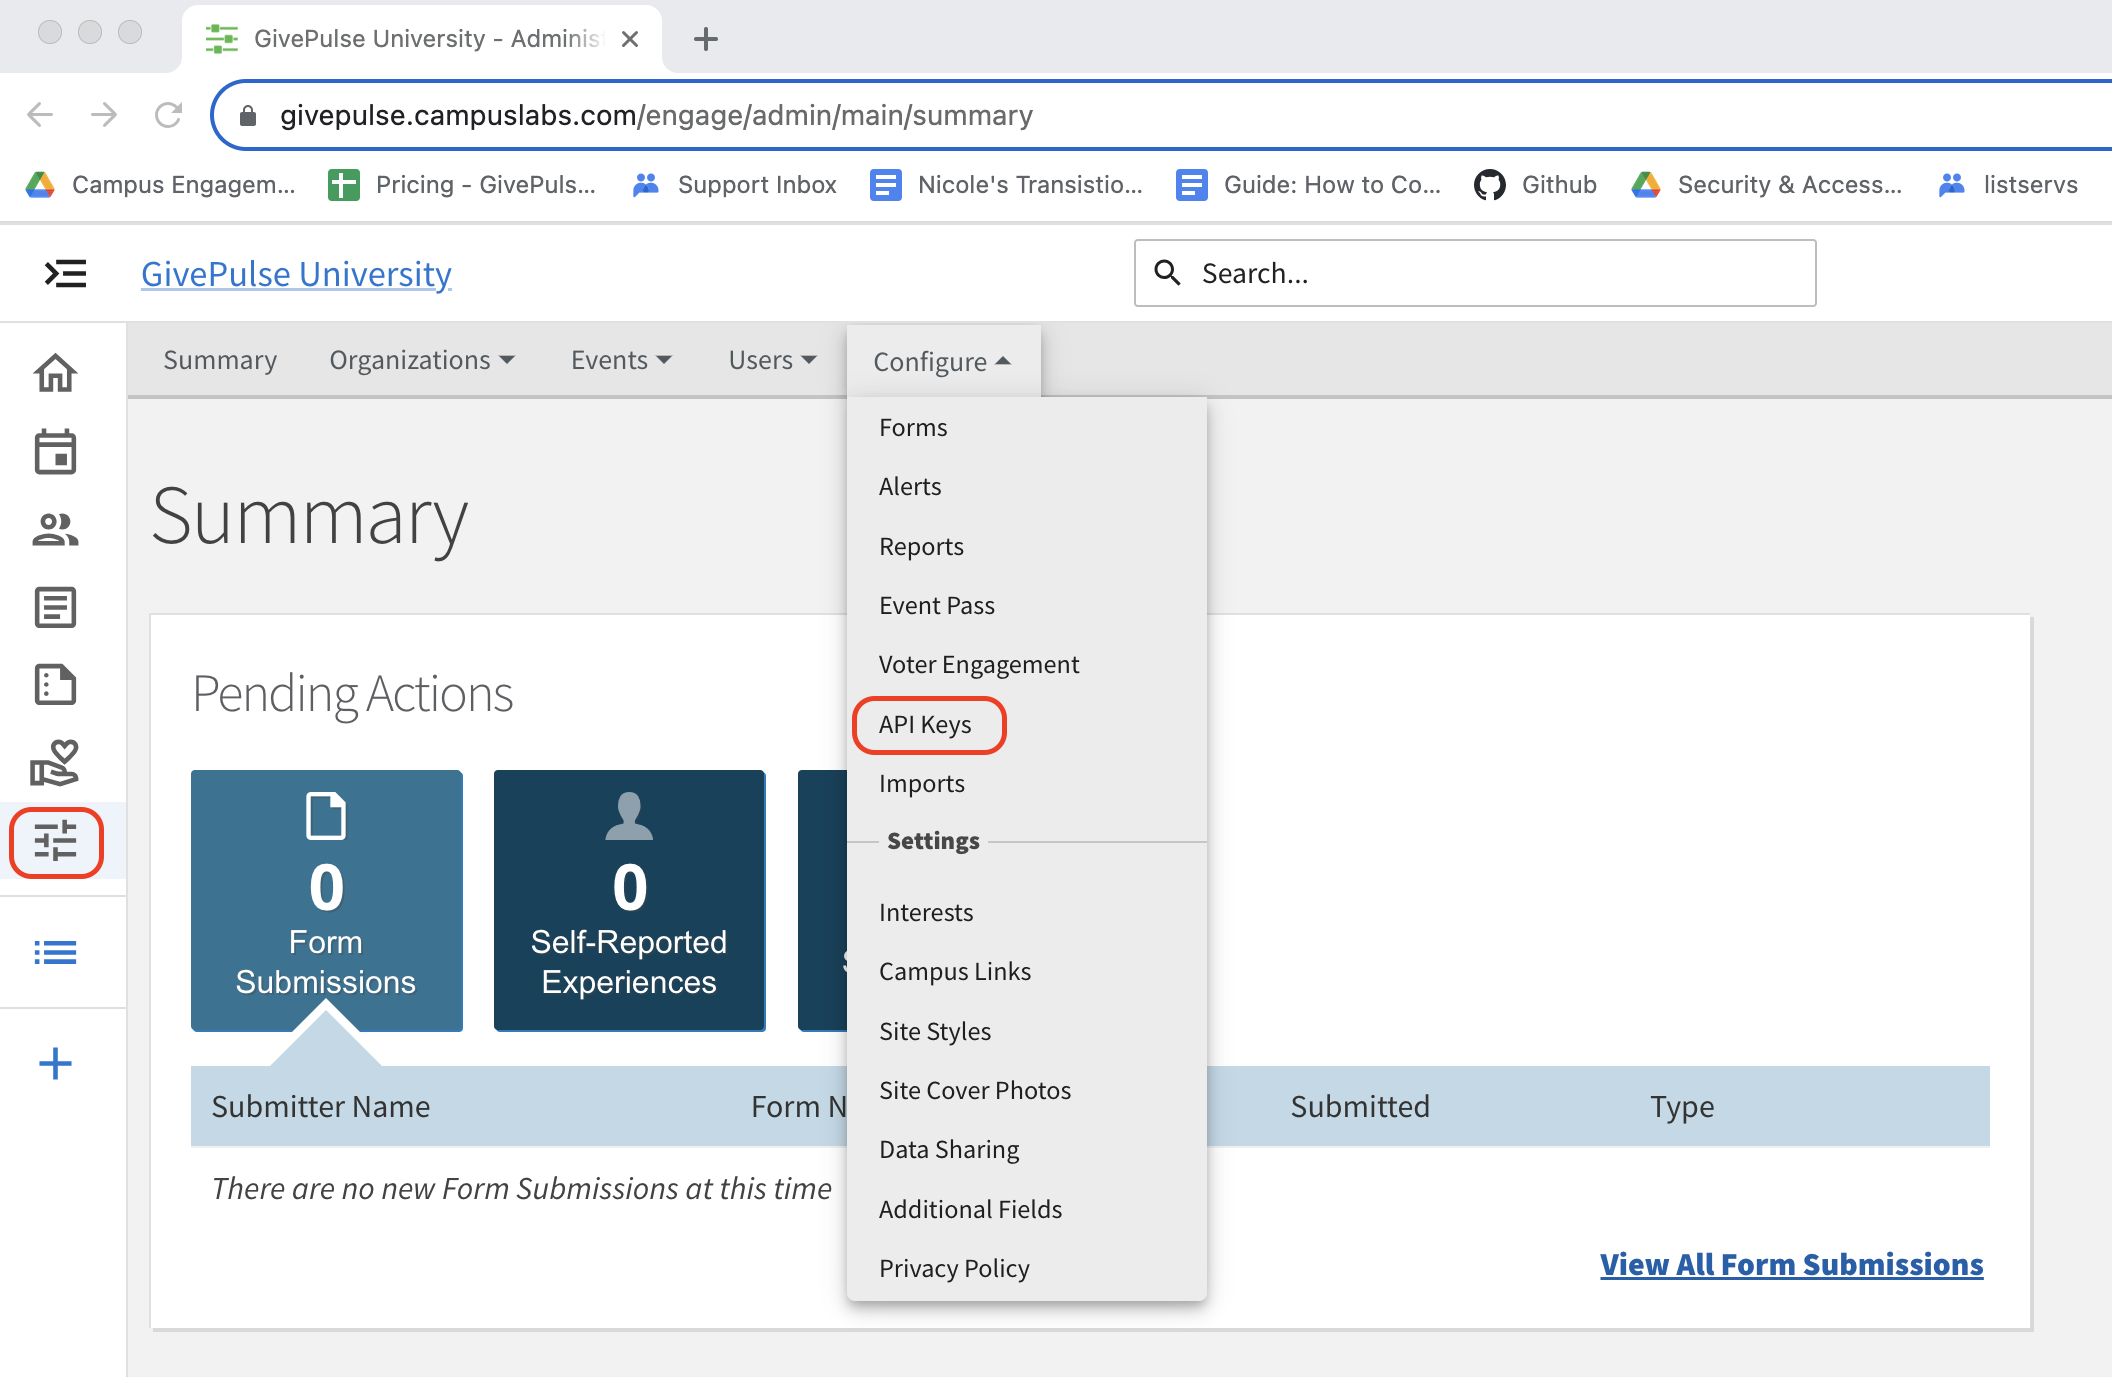Screen dimensions: 2112x1377
Task: Open View All Form Submissions link
Action: [1791, 1264]
